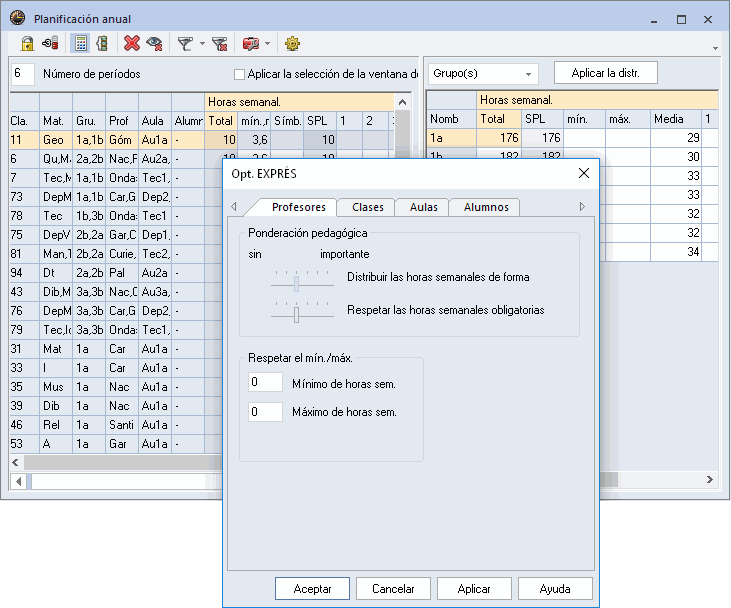Switch to the Profesores tab
The height and width of the screenshot is (608, 731).
(298, 207)
